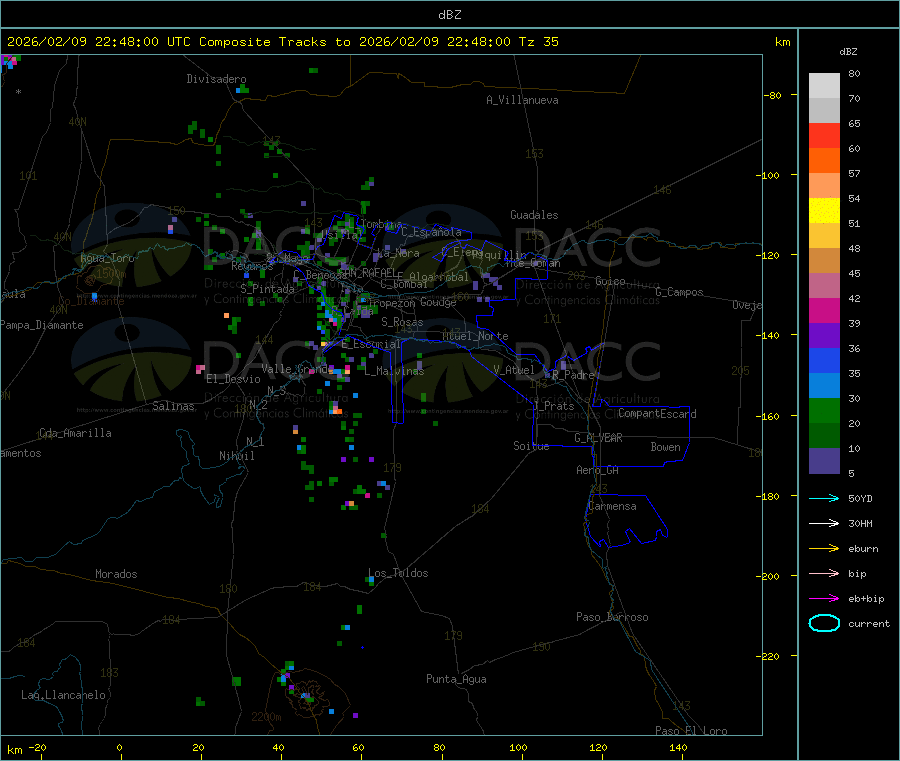Click the Agua_Toro map label
900x761 pixels.
coord(107,258)
